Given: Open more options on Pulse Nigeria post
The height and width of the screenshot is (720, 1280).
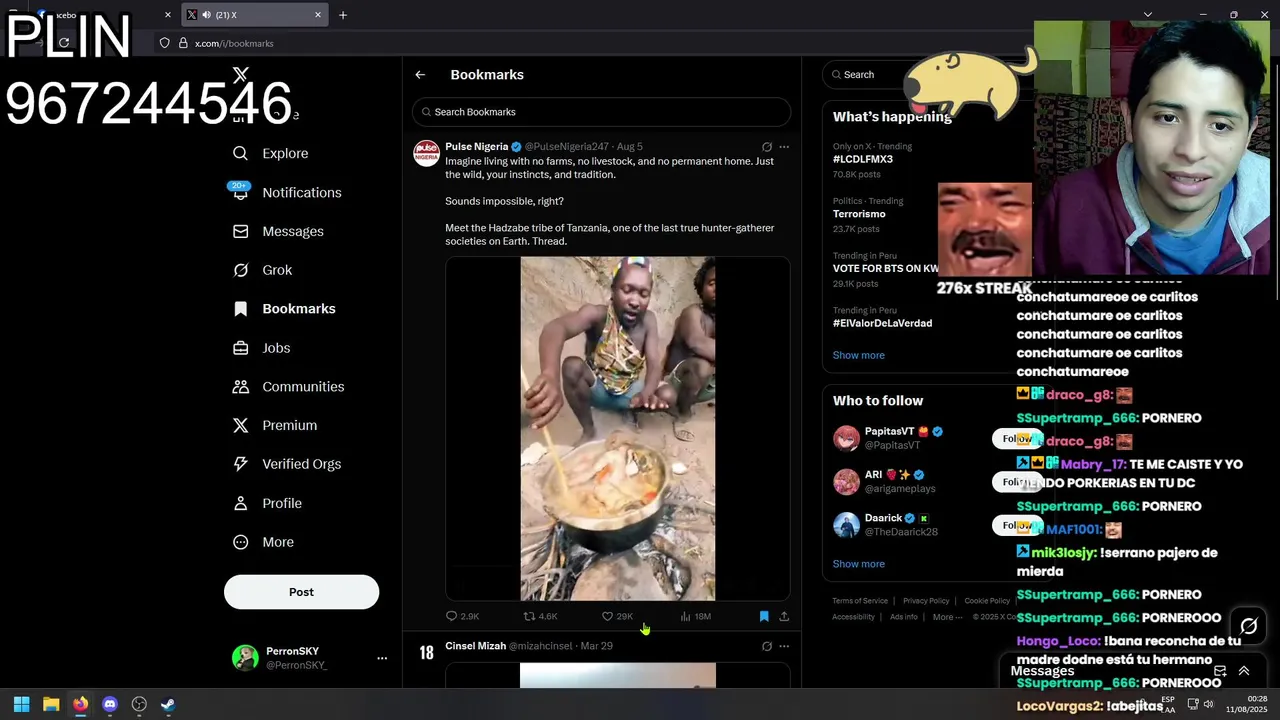Looking at the screenshot, I should pyautogui.click(x=784, y=147).
